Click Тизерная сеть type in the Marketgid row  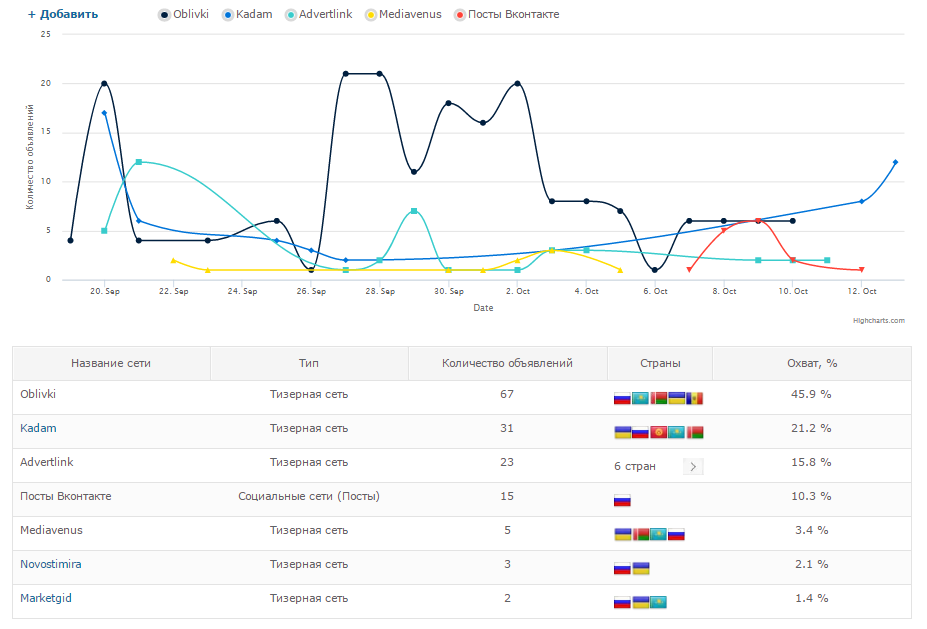pos(309,598)
